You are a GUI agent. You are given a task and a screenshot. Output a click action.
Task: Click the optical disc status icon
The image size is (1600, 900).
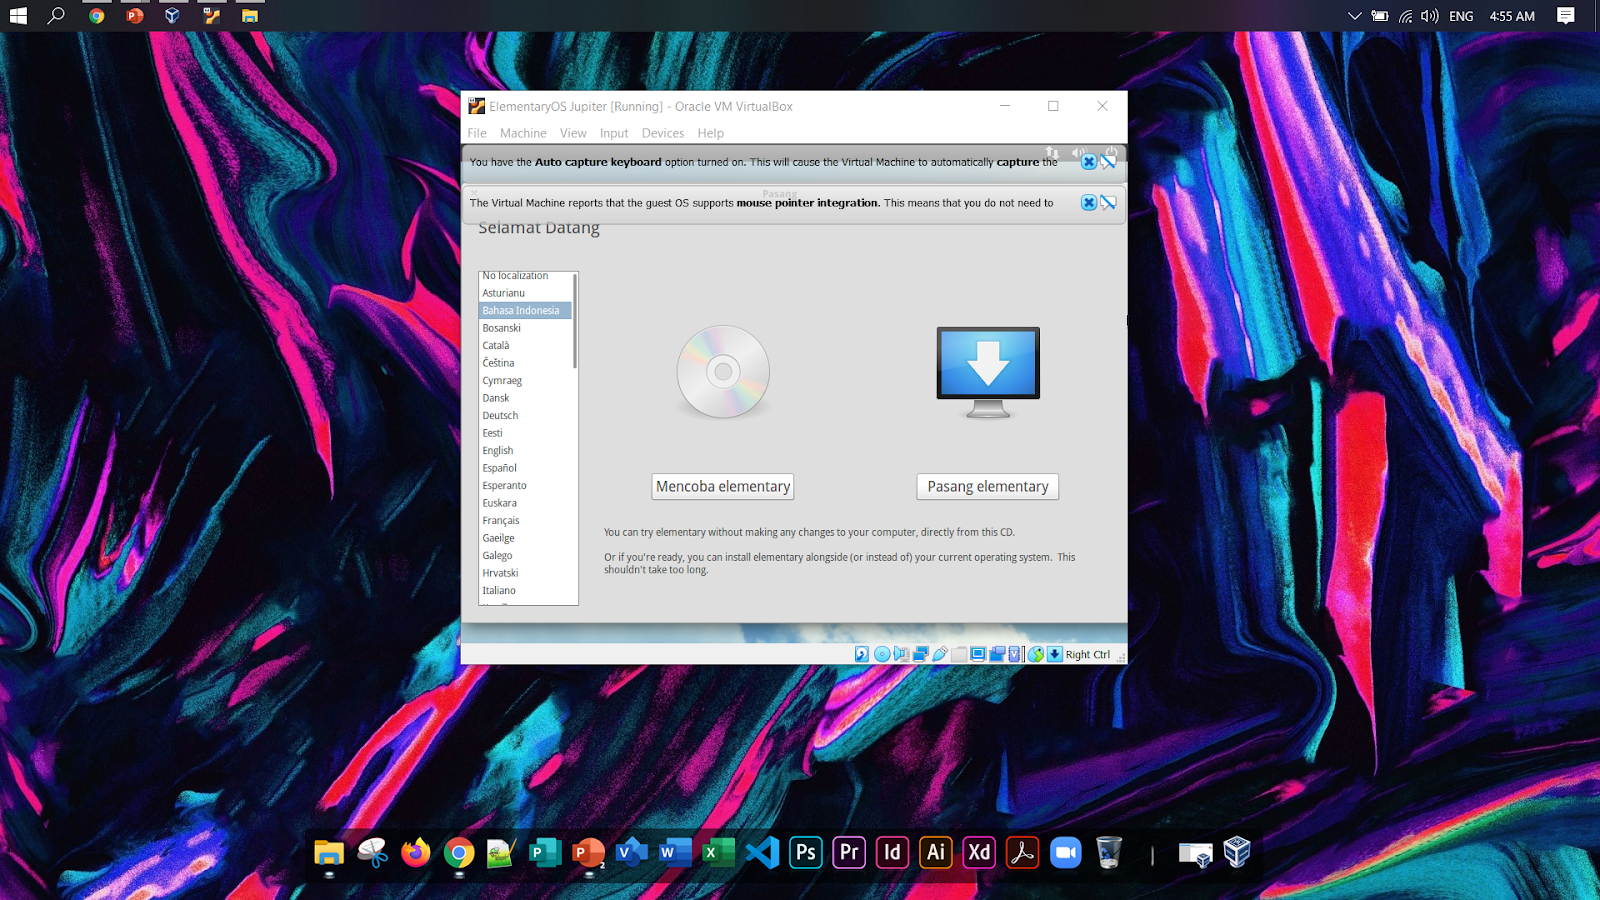pos(882,654)
